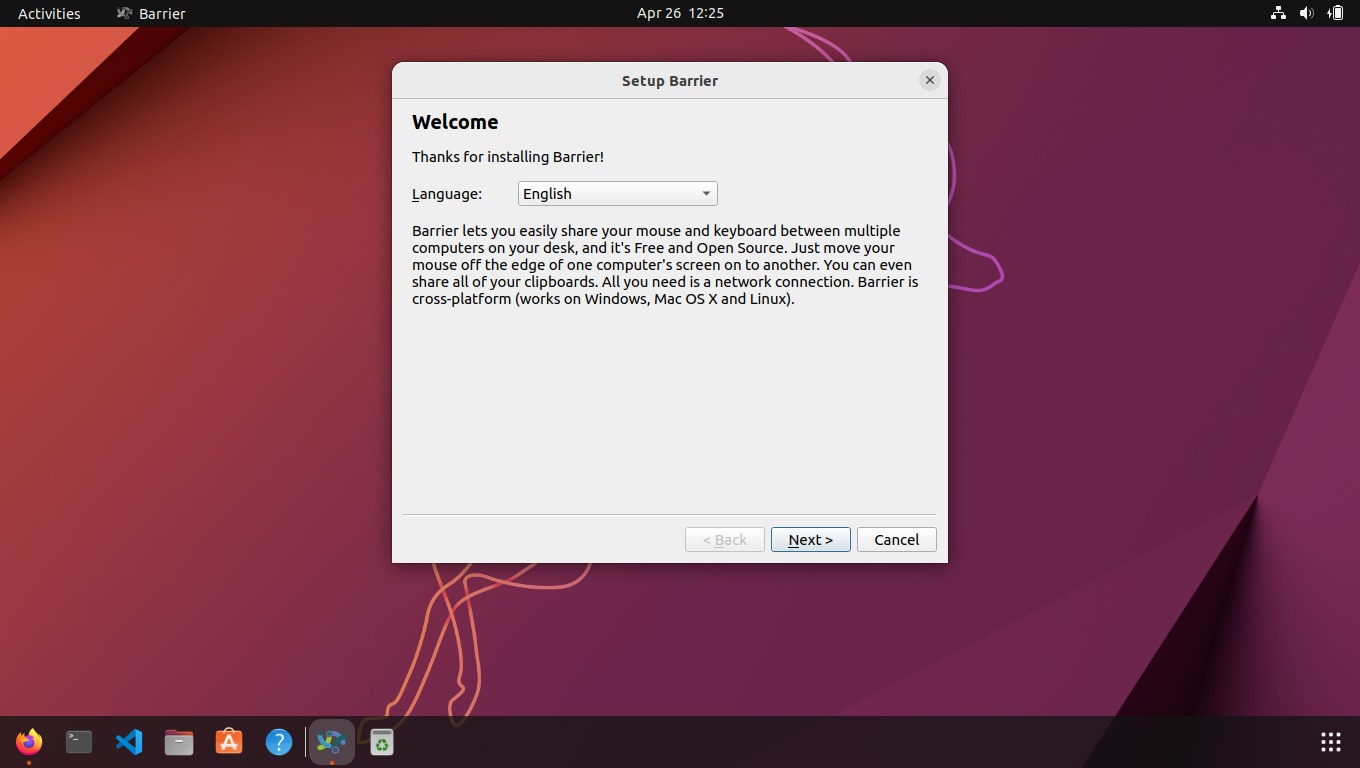Viewport: 1360px width, 768px height.
Task: Open the Files application
Action: click(178, 742)
